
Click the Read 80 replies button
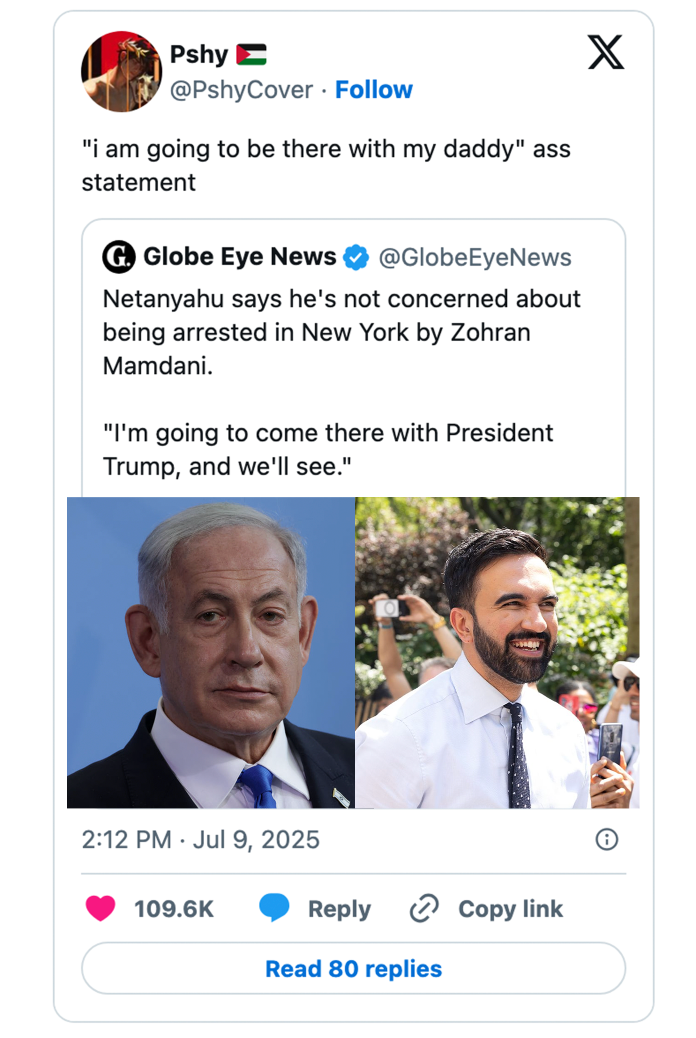(352, 968)
